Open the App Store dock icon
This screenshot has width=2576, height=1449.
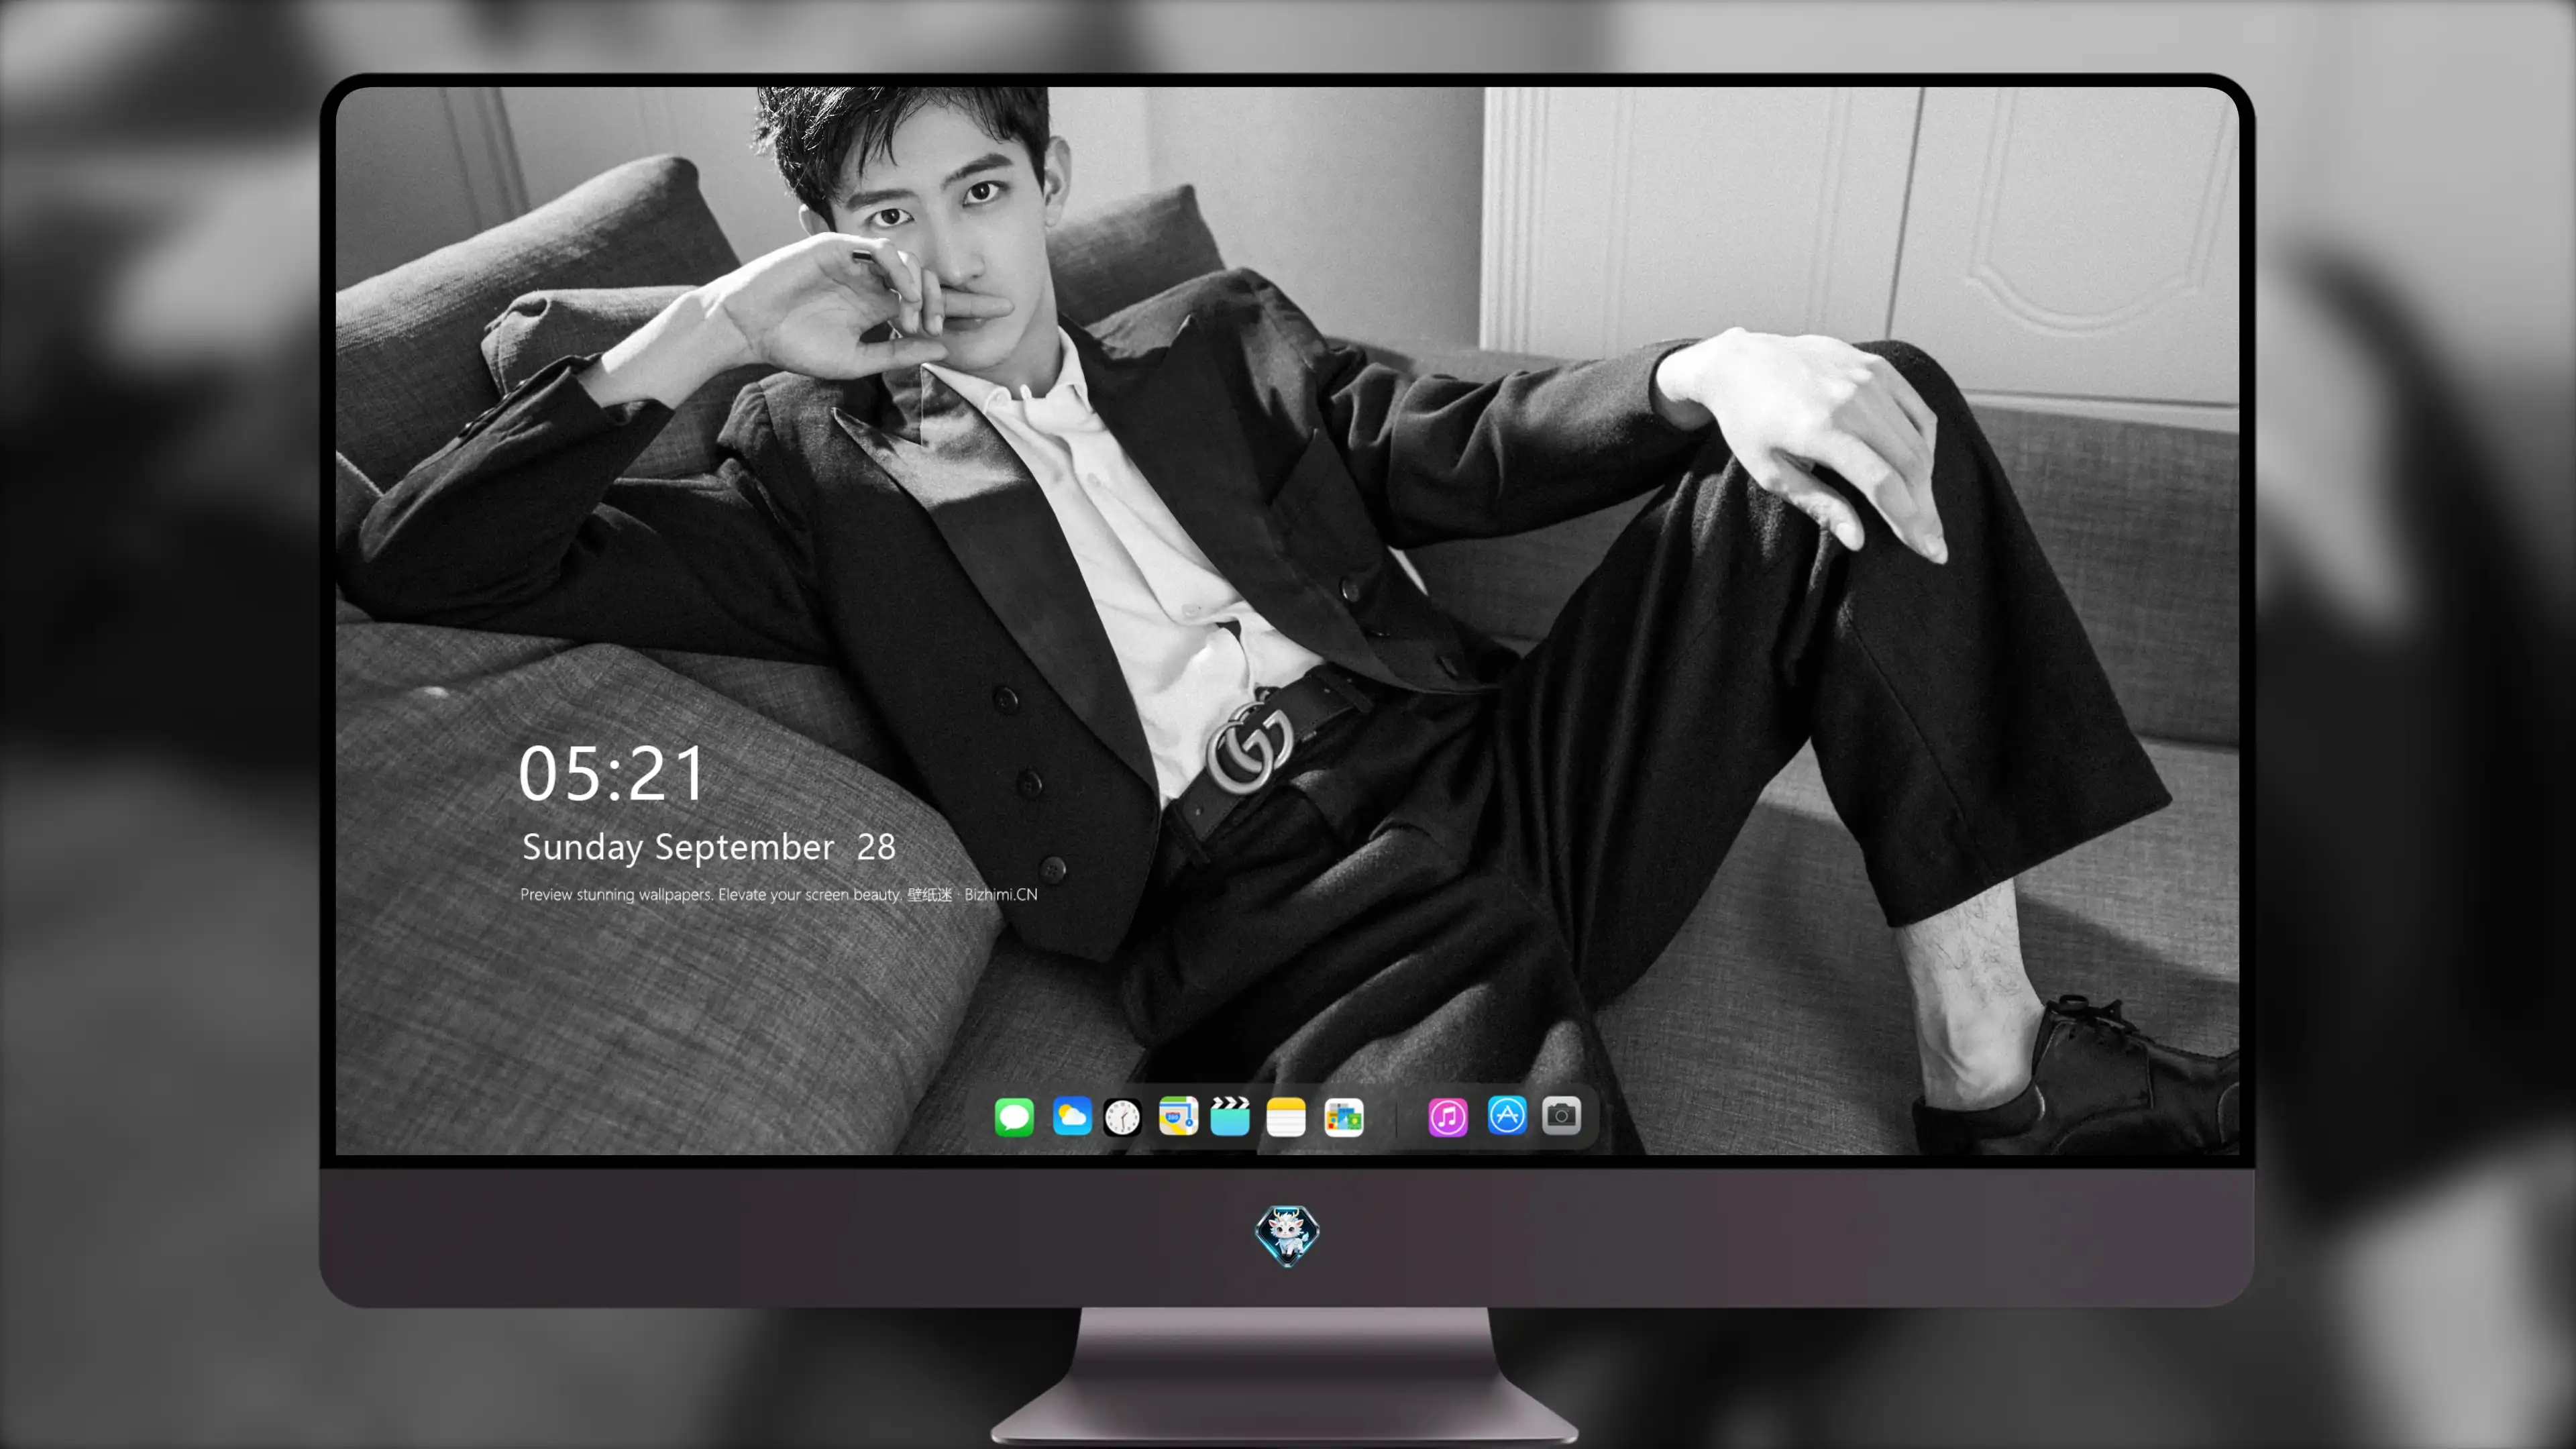(x=1507, y=1115)
